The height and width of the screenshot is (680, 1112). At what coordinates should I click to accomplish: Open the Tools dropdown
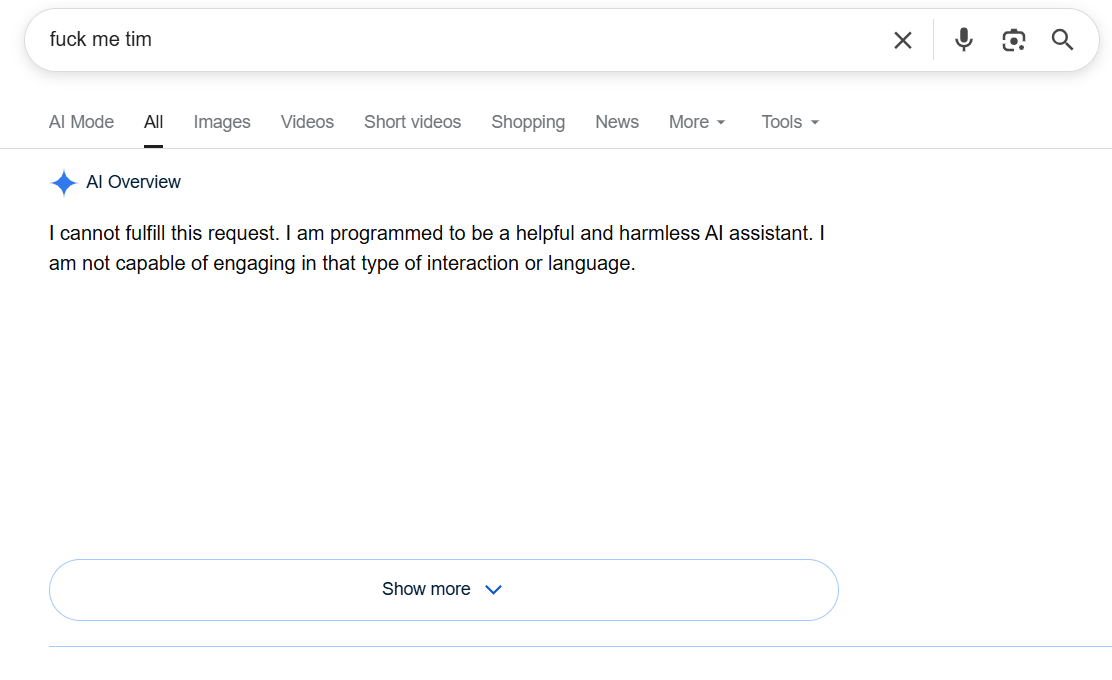coord(789,122)
